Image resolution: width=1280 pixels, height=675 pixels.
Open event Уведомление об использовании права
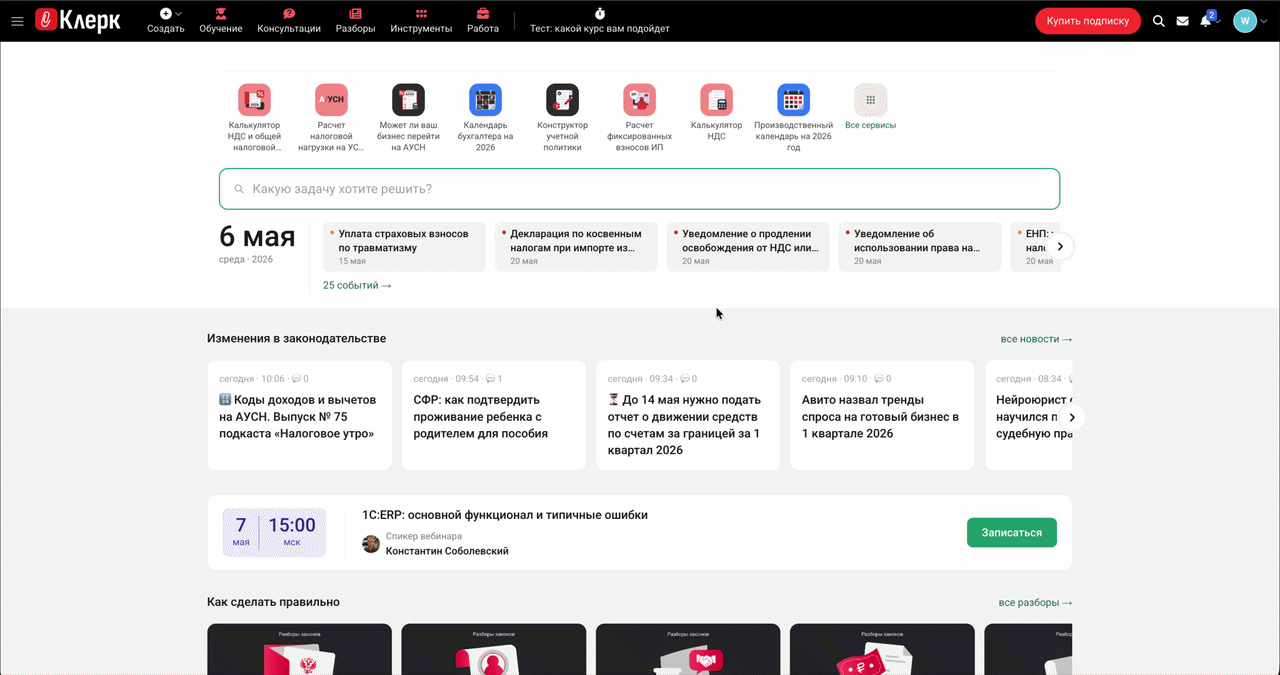click(x=920, y=247)
